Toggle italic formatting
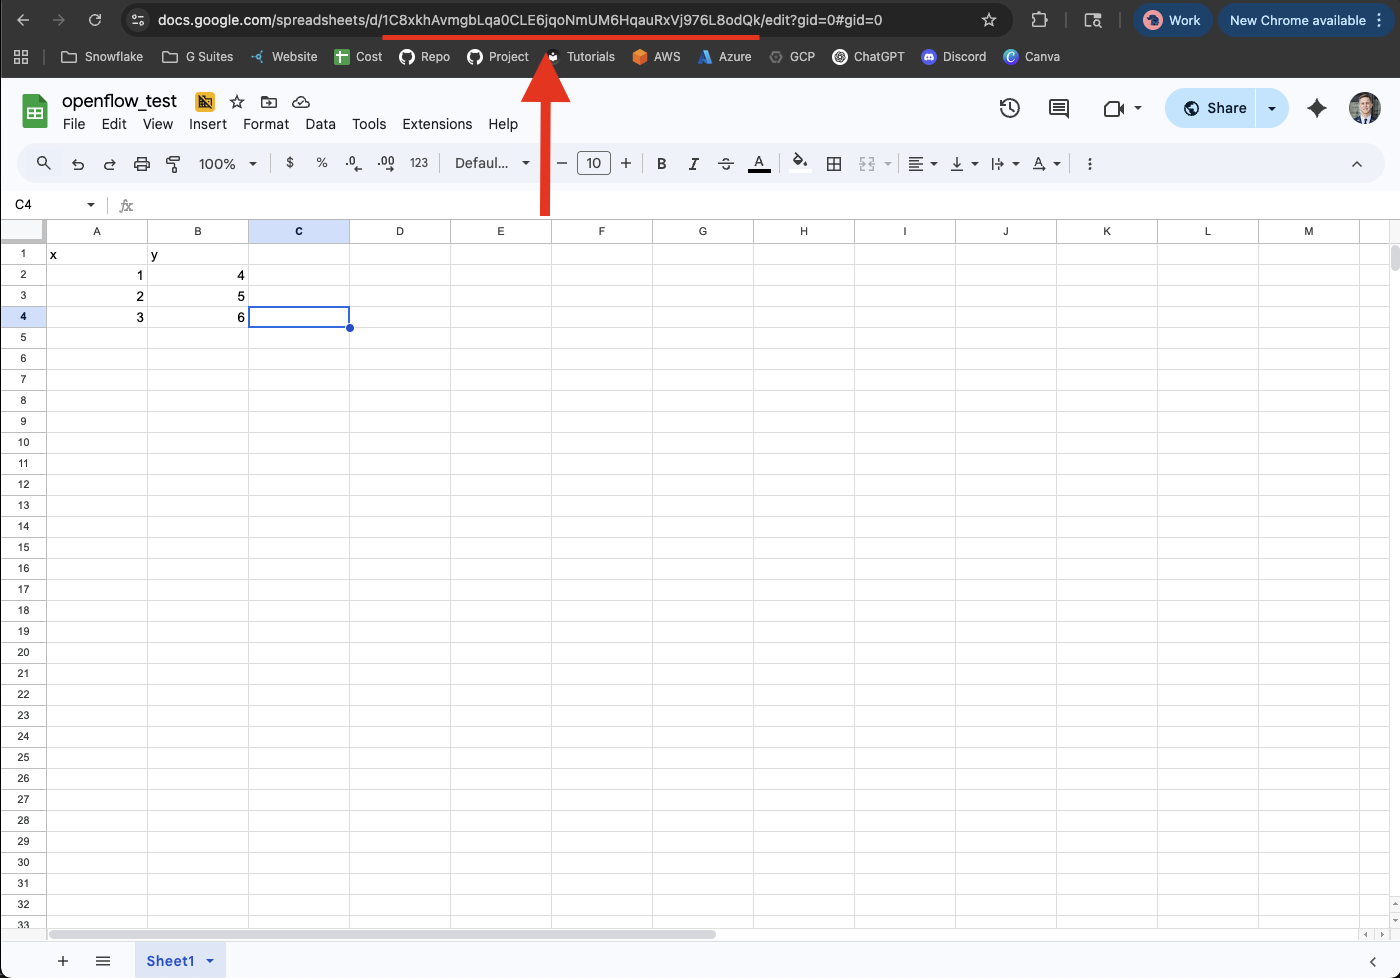This screenshot has height=978, width=1400. tap(693, 164)
